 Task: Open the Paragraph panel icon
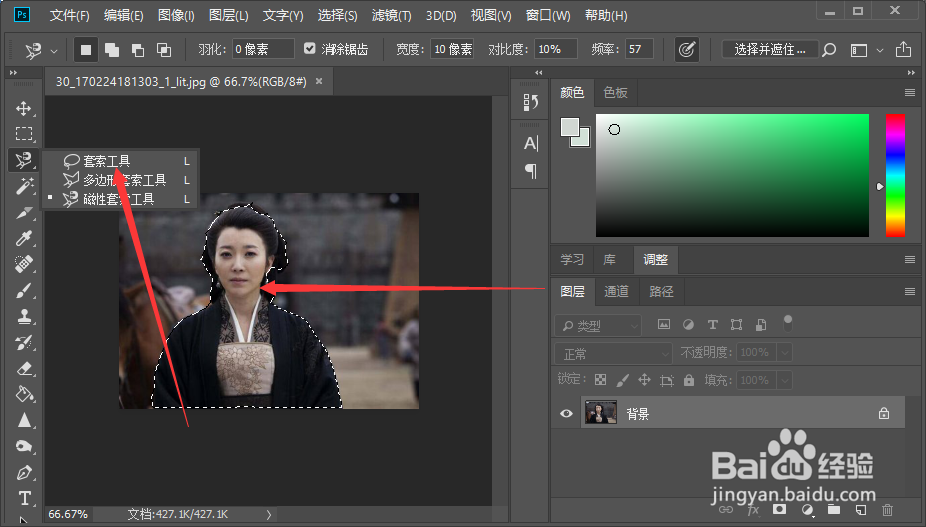(530, 171)
